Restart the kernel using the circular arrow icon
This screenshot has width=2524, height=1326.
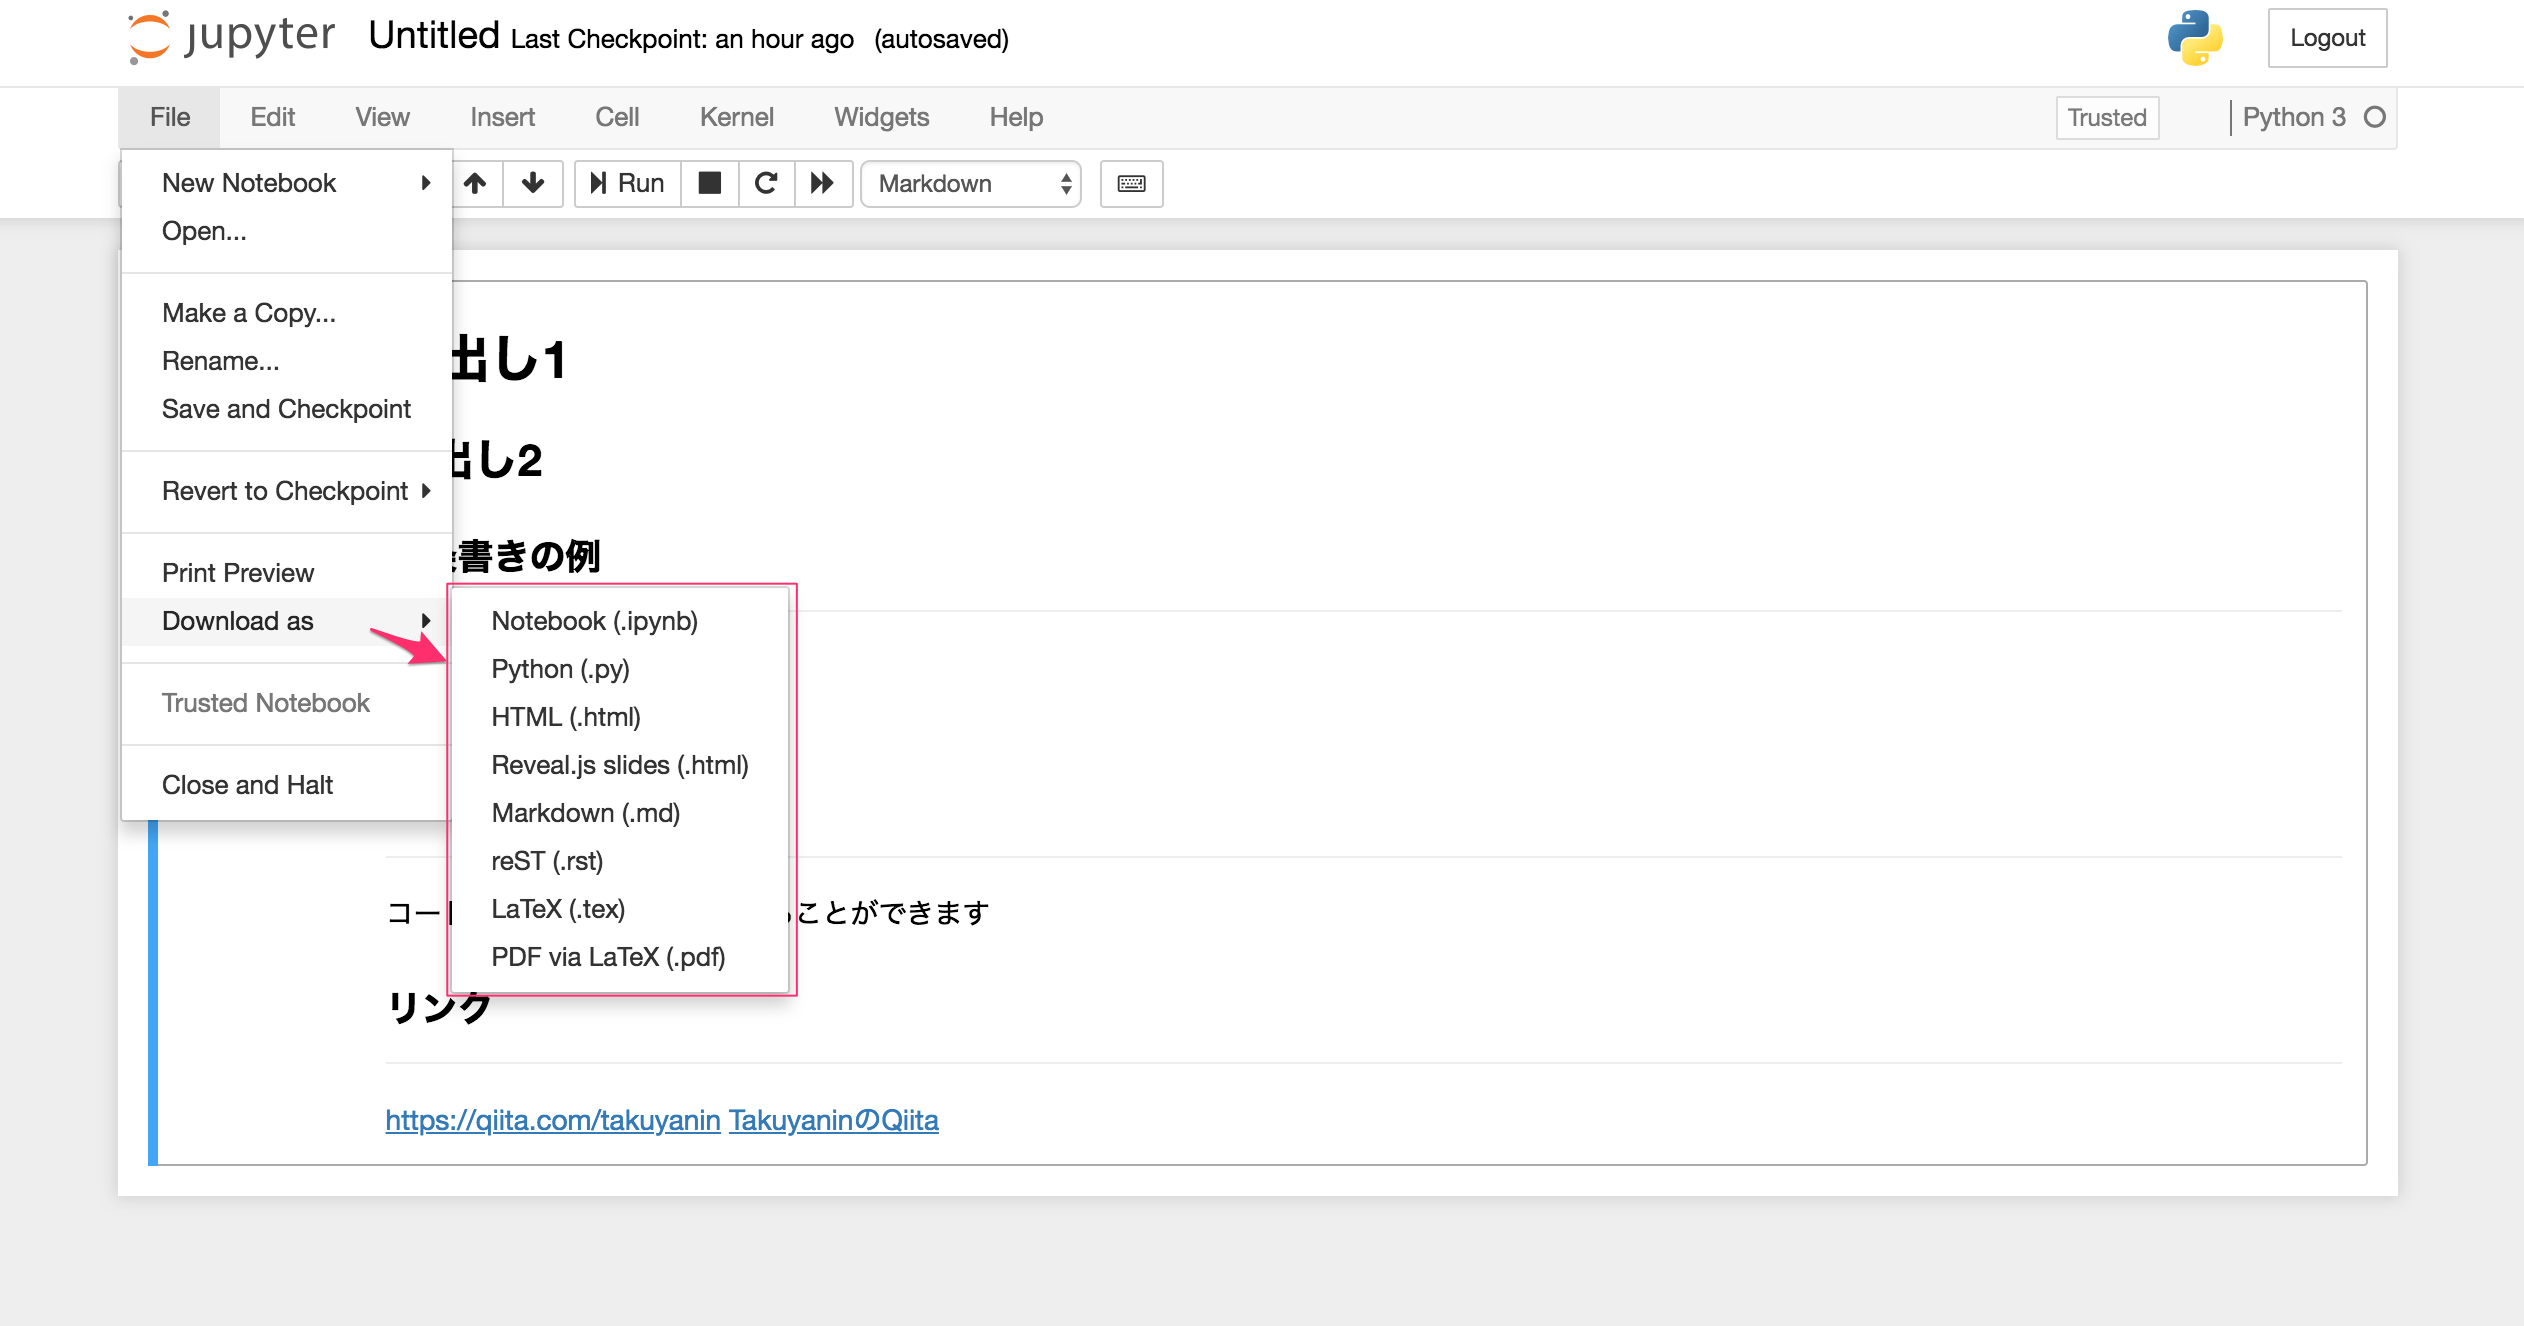coord(766,184)
